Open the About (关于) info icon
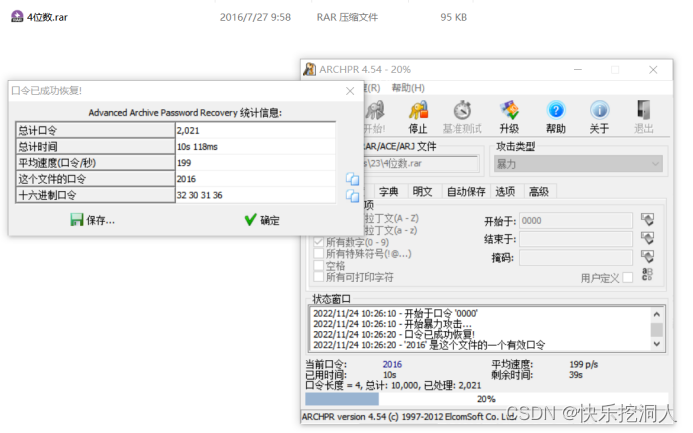693x433 pixels. point(599,110)
